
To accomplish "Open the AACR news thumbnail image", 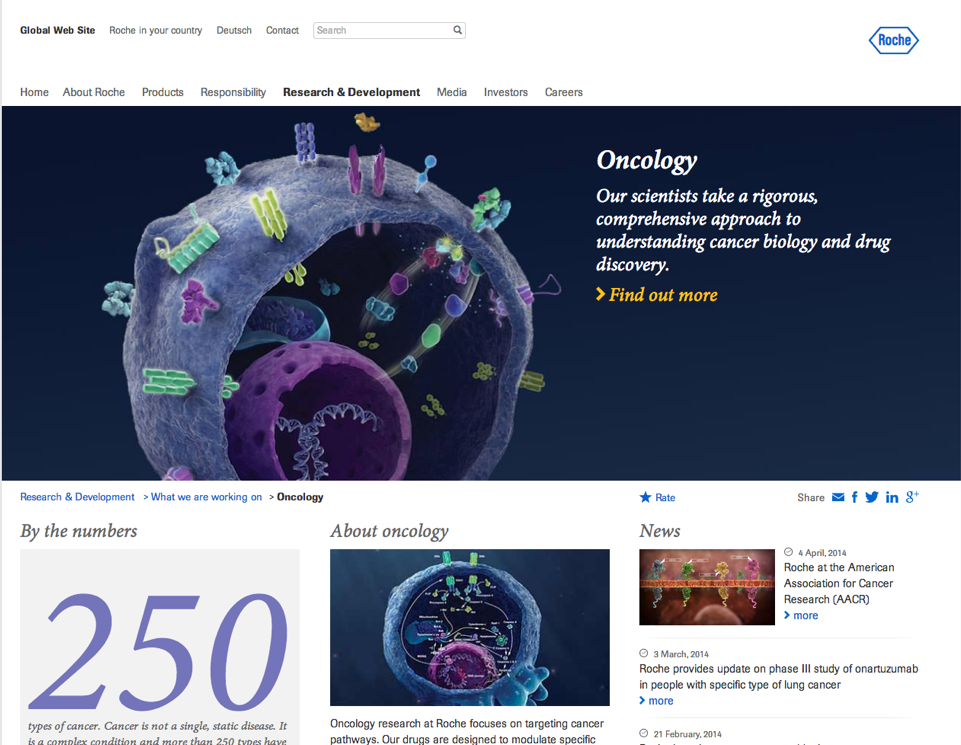I will pos(707,587).
